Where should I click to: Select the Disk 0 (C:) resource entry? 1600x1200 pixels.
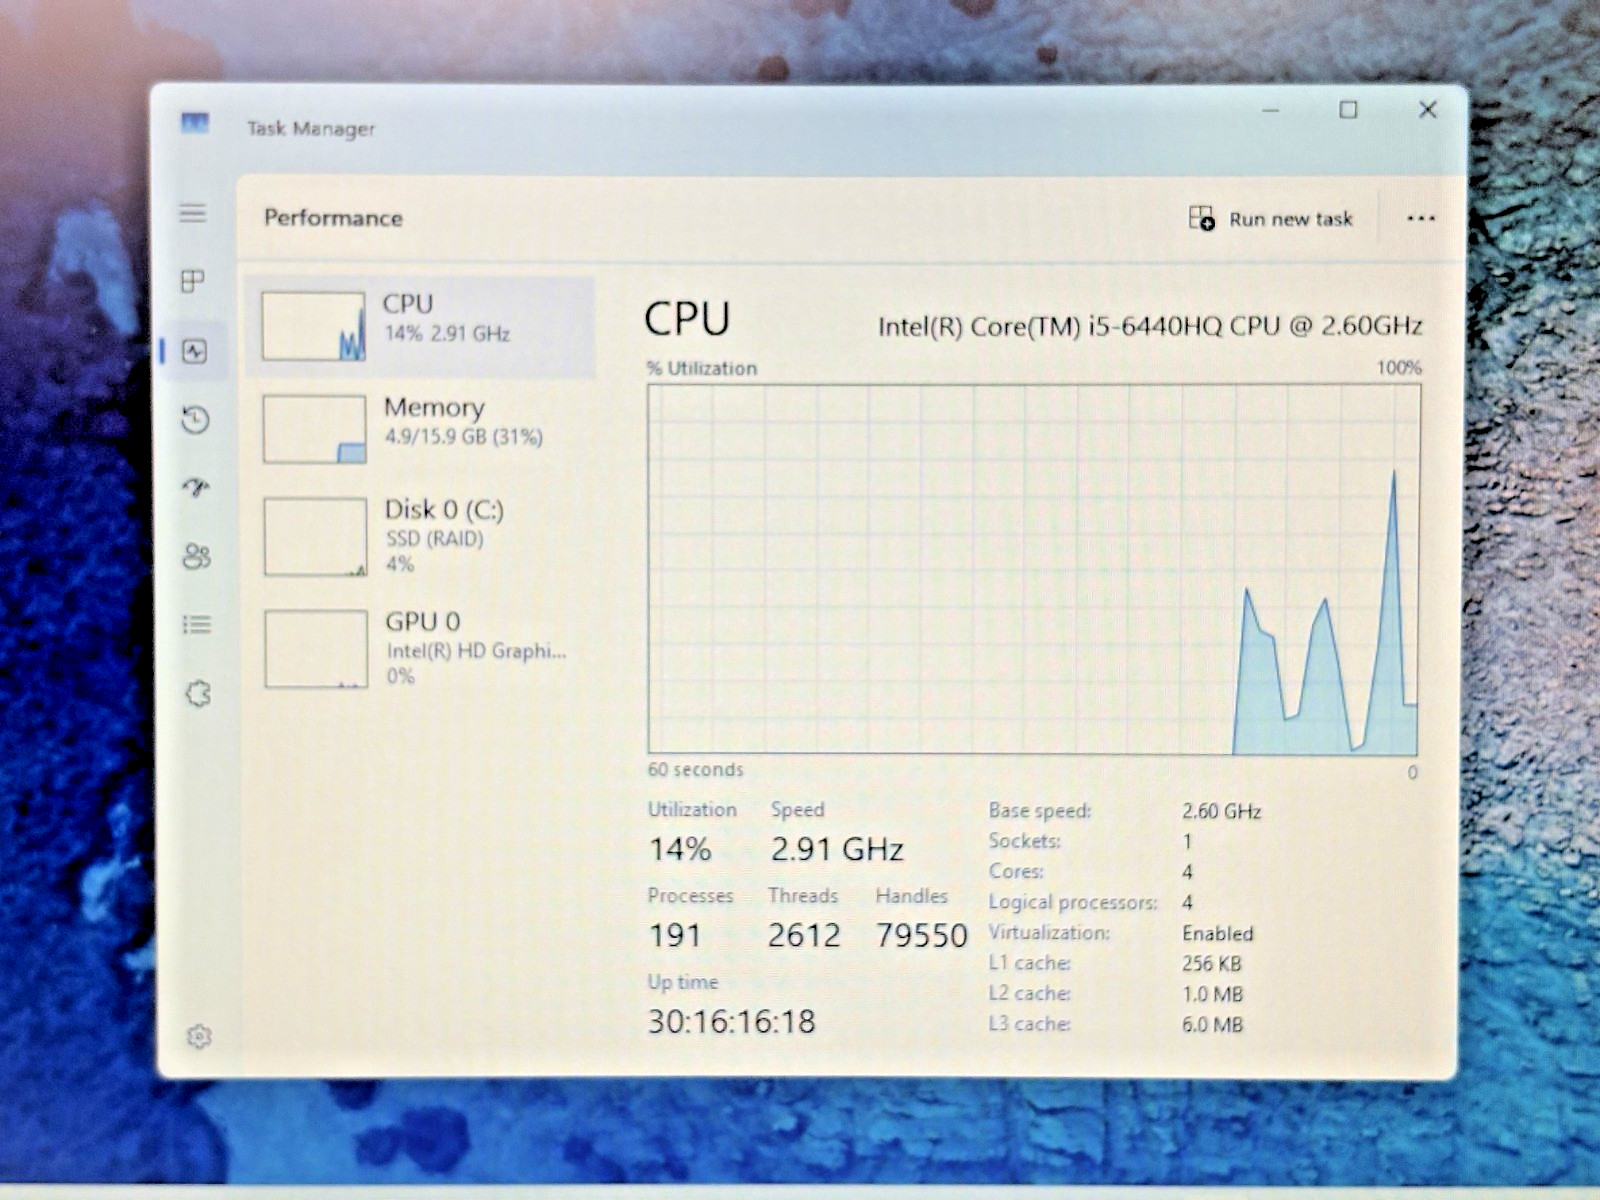pyautogui.click(x=420, y=537)
